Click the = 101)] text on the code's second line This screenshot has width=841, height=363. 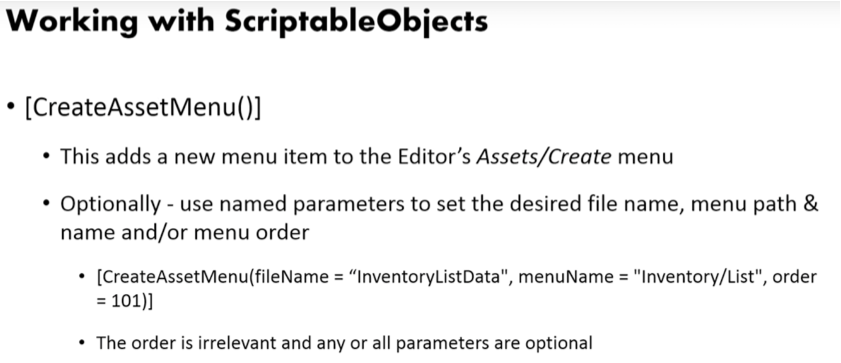pyautogui.click(x=124, y=302)
